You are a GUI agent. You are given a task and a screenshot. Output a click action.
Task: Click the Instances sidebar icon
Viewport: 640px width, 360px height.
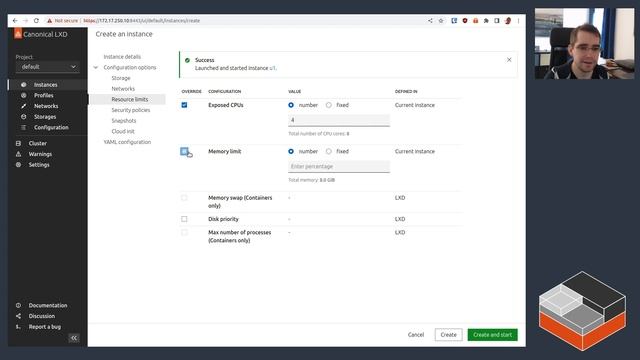(x=24, y=84)
